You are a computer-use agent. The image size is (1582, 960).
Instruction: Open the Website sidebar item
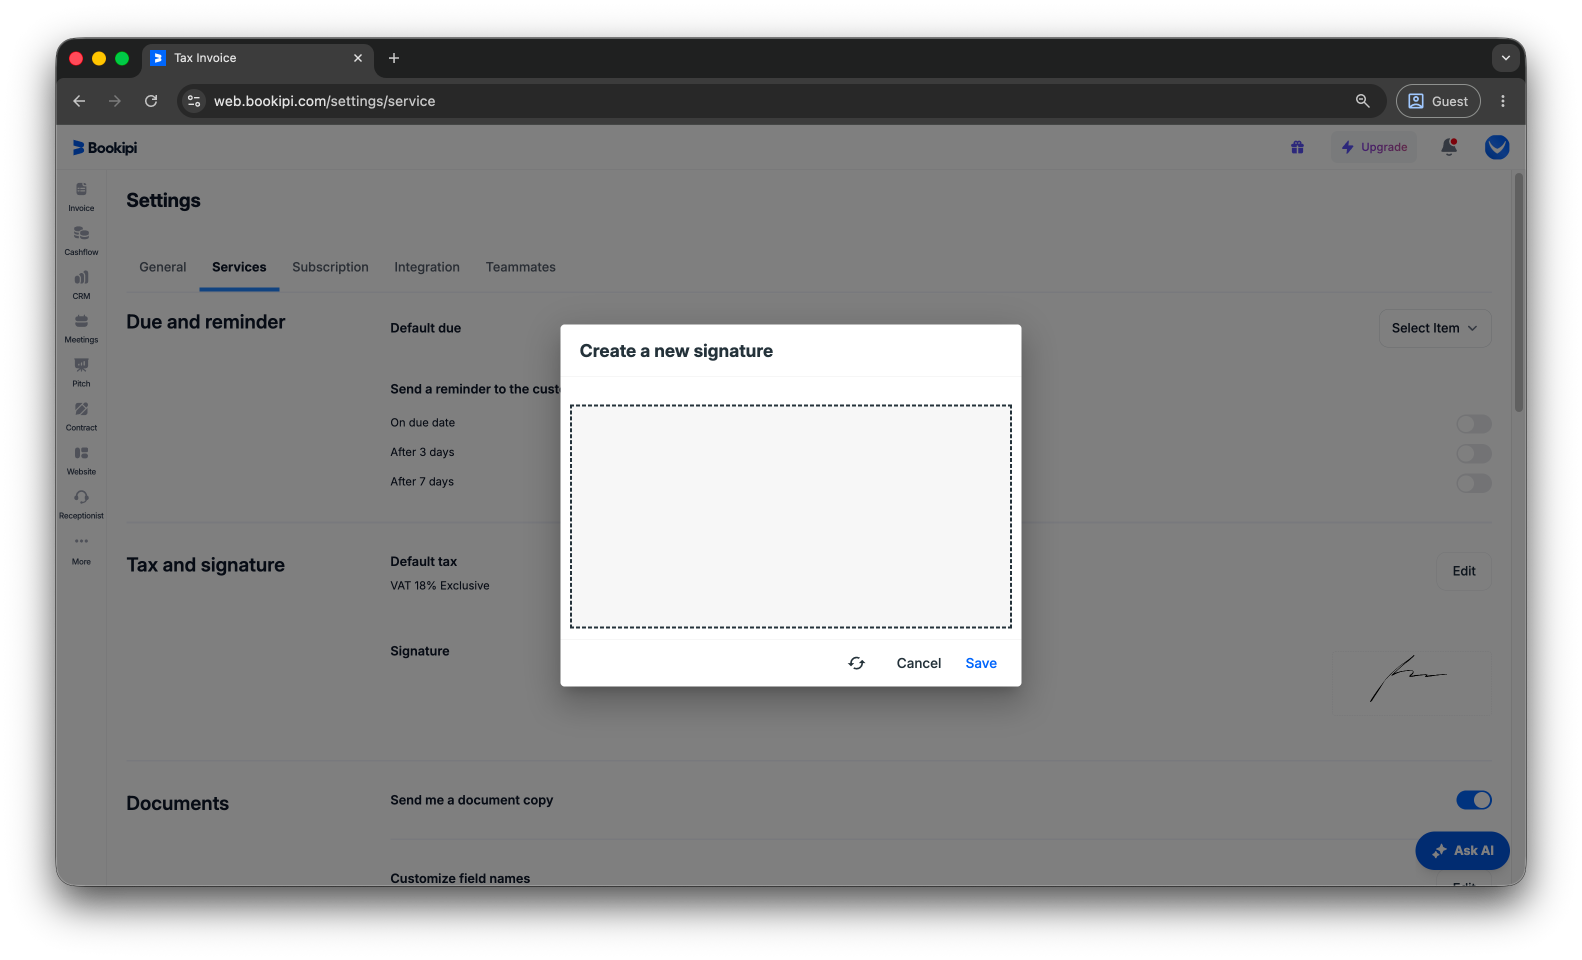pyautogui.click(x=81, y=461)
